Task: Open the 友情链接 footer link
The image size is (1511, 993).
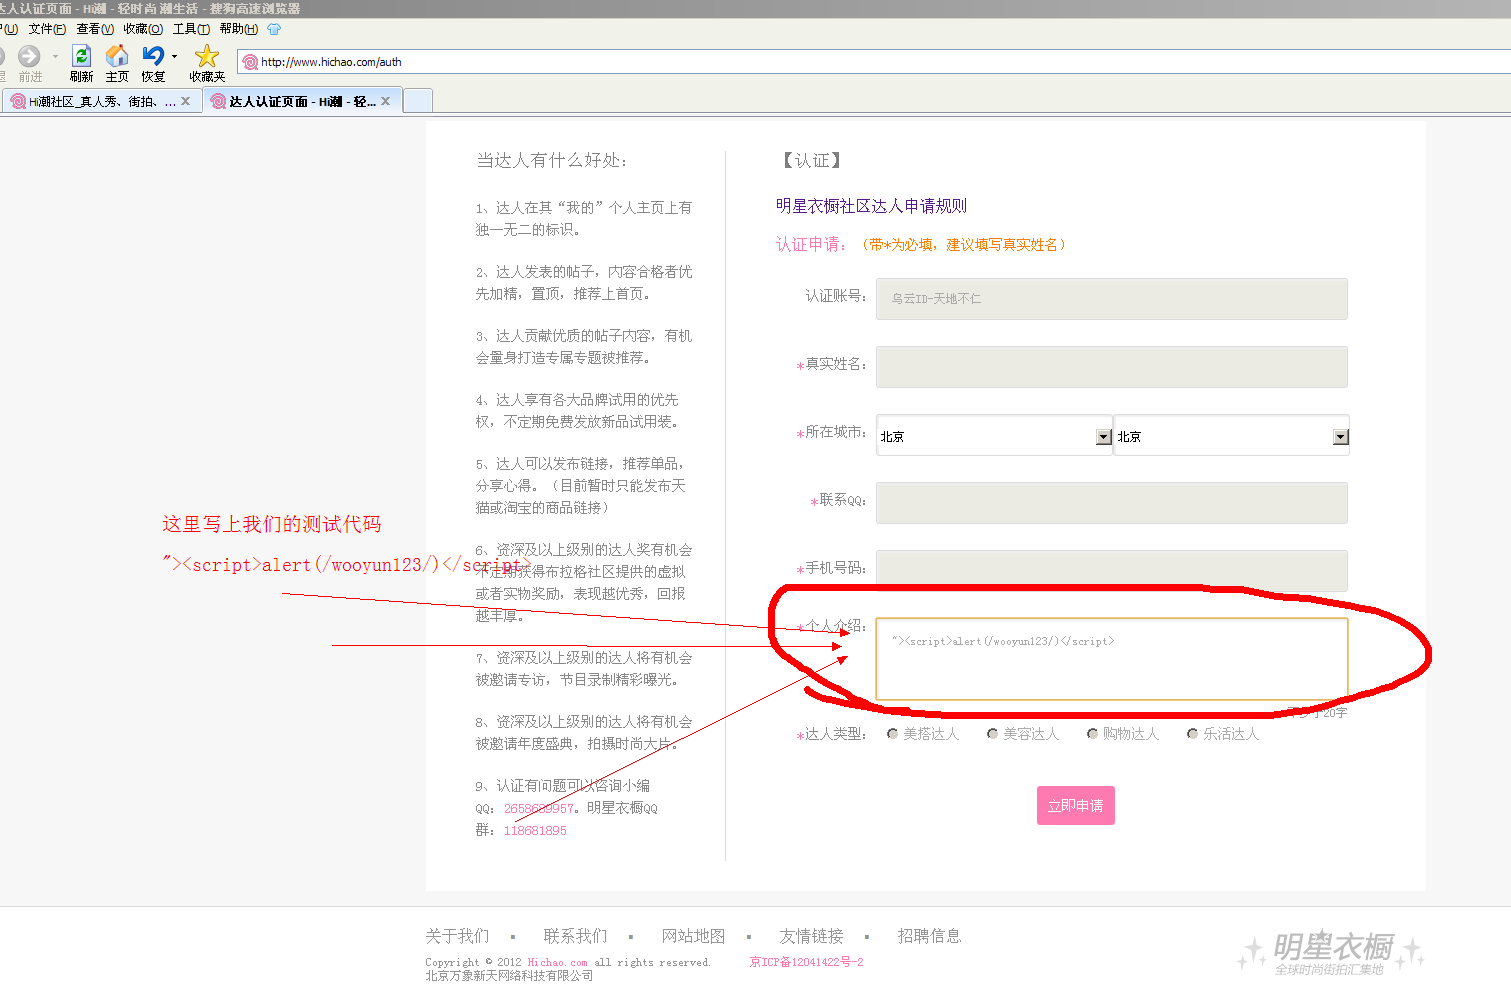Action: pyautogui.click(x=811, y=936)
